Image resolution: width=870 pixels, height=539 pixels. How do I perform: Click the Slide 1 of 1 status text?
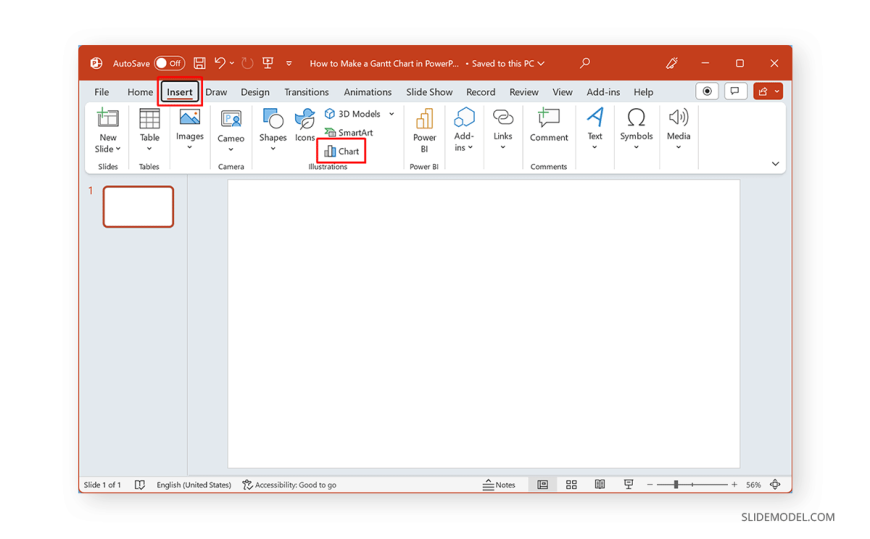(x=102, y=485)
